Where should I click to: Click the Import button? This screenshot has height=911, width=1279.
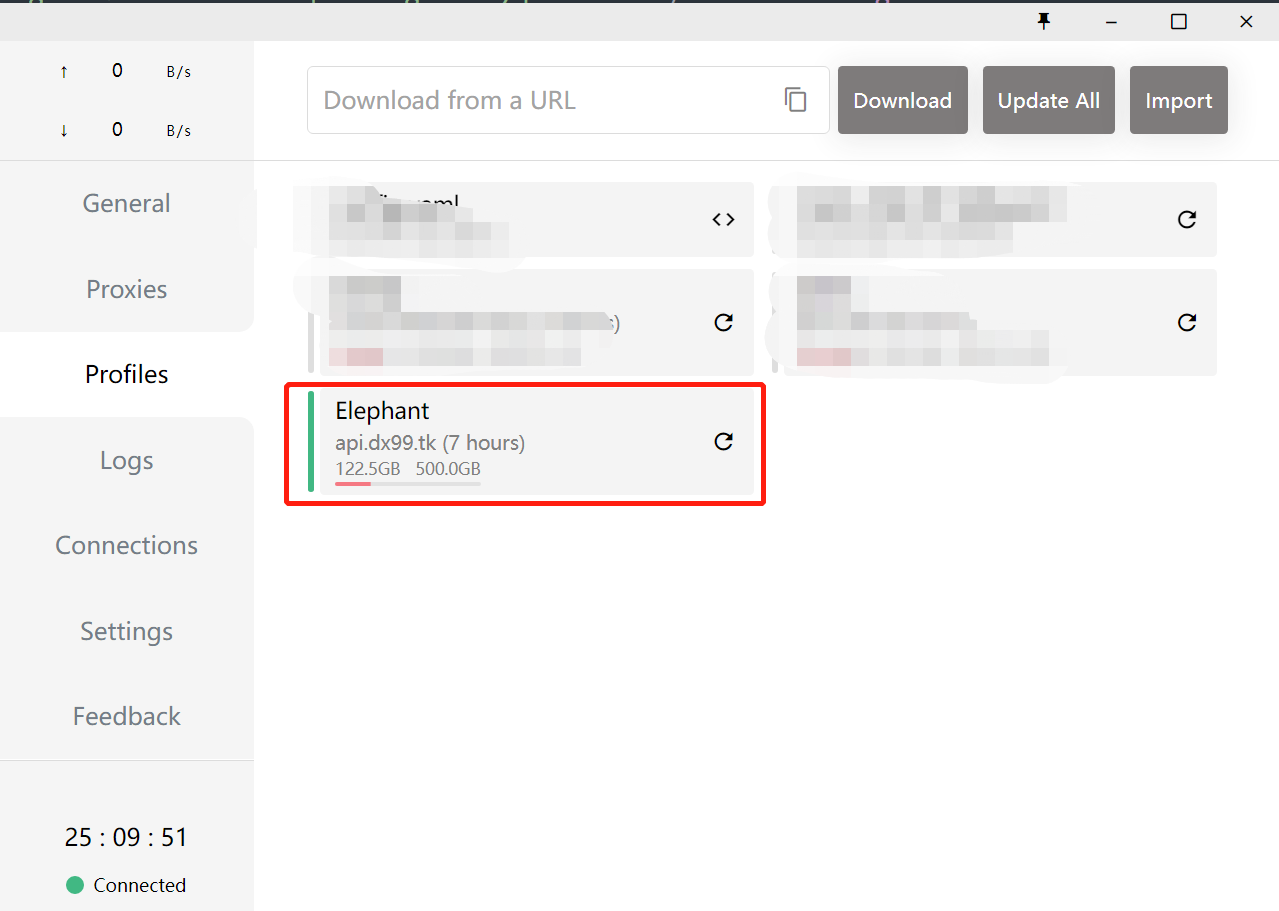(1178, 100)
